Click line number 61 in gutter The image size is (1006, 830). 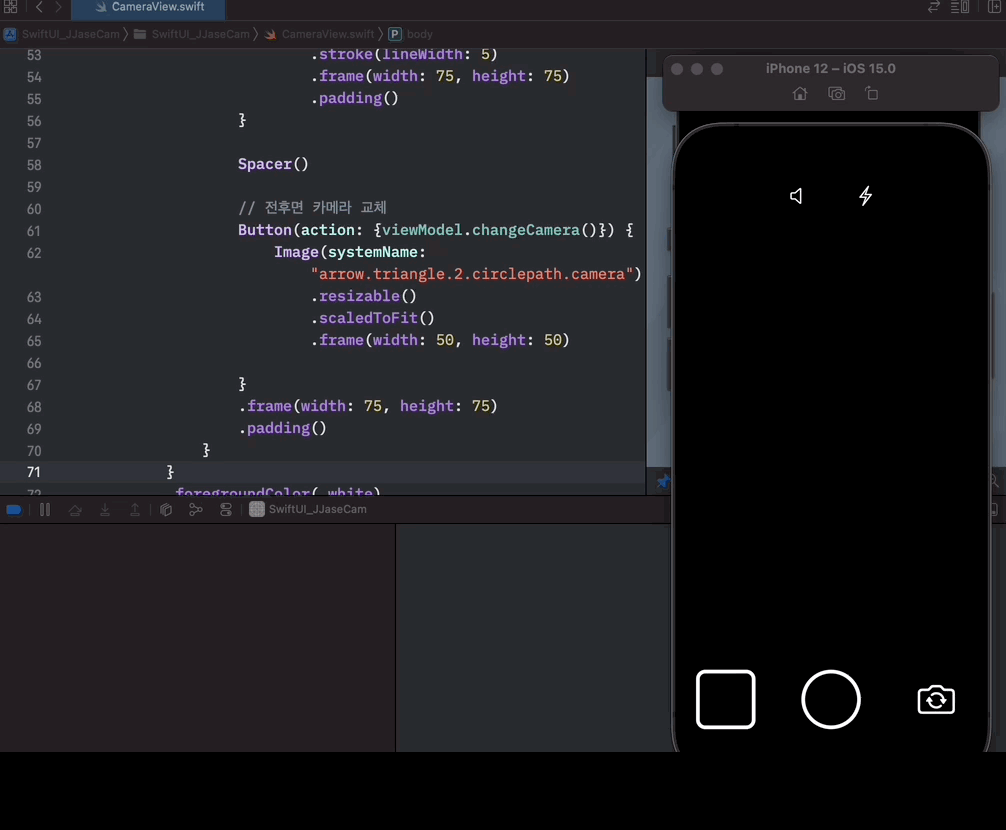click(x=34, y=231)
